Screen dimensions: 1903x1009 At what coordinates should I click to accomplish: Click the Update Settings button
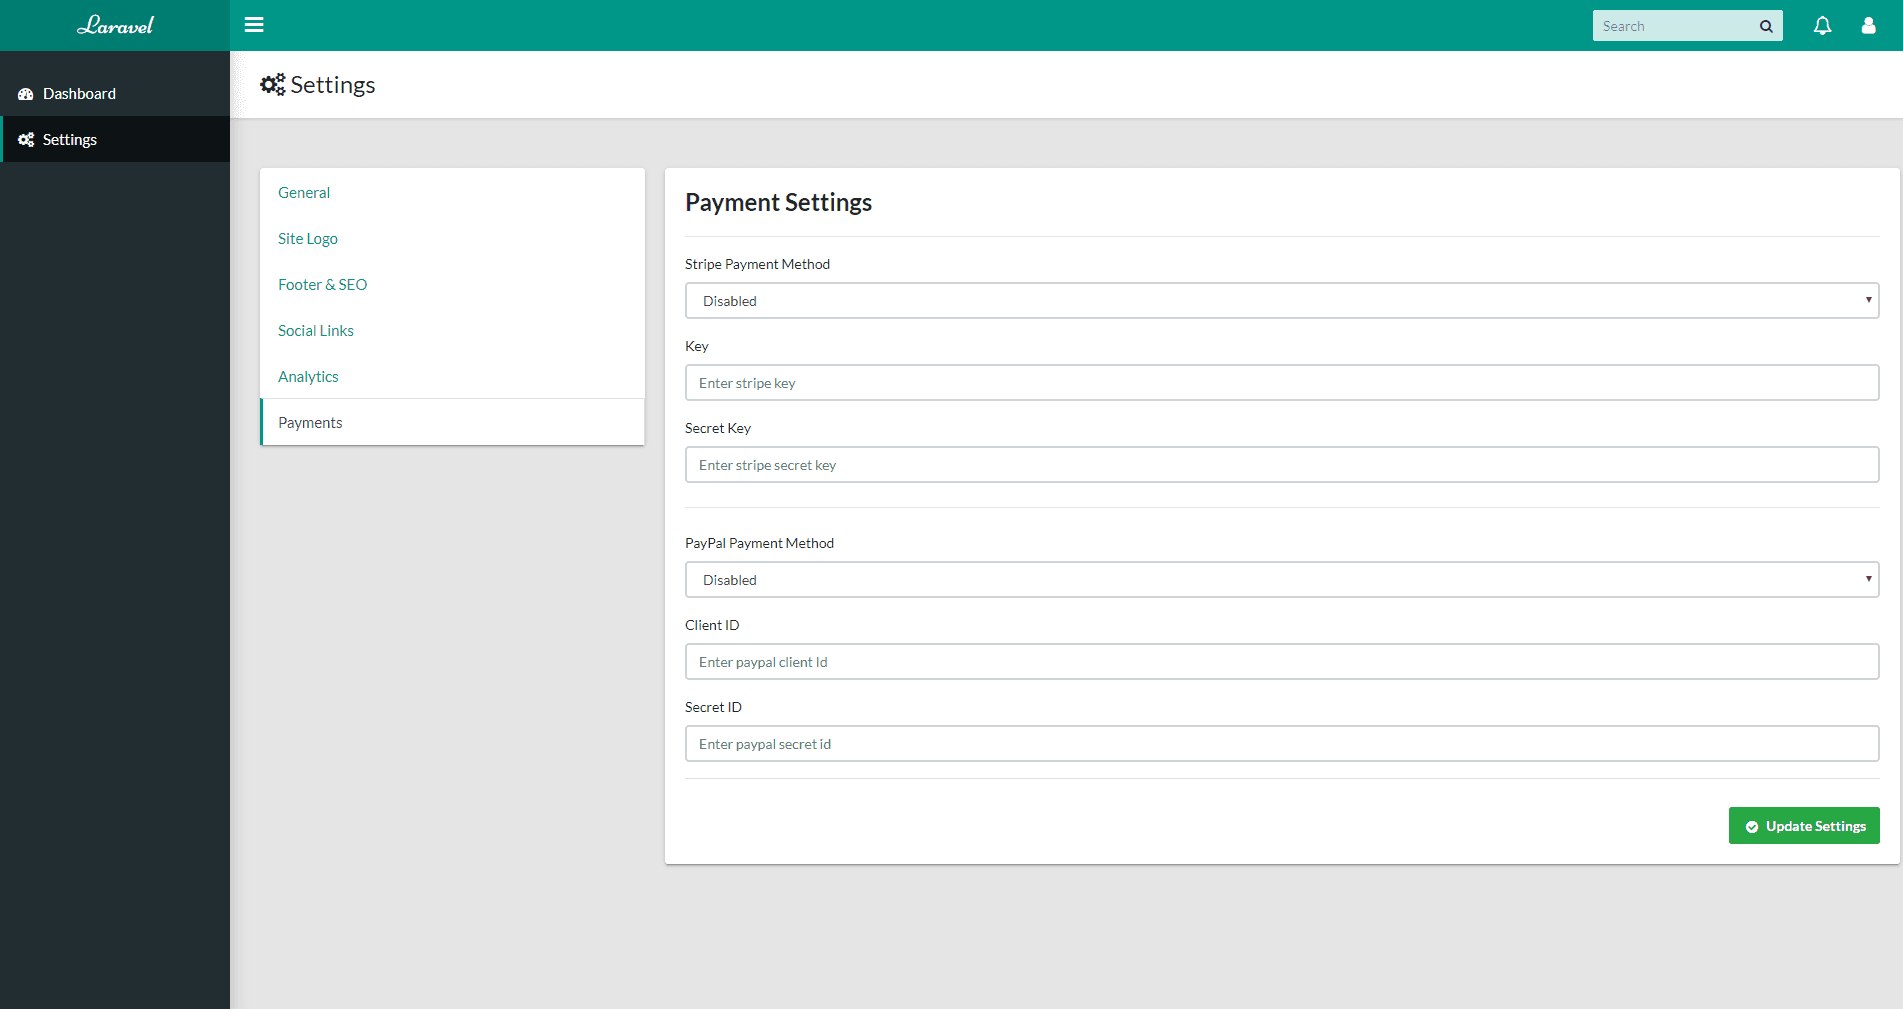[1804, 825]
